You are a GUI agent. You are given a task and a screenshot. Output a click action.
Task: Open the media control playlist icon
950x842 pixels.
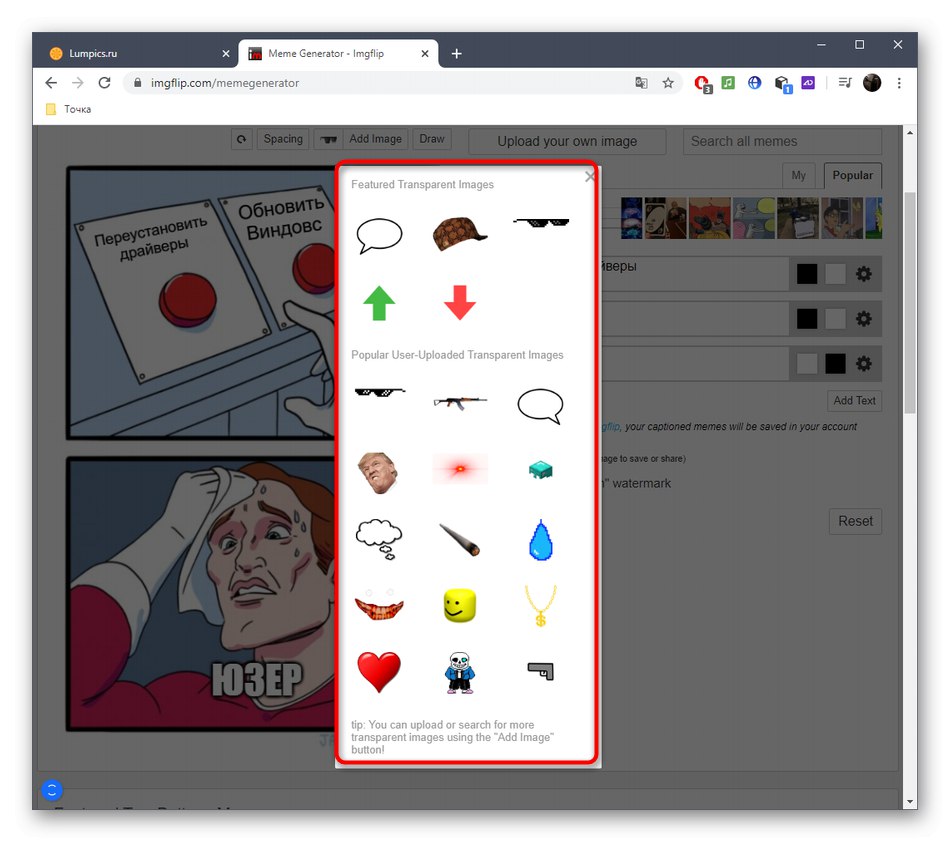point(845,83)
